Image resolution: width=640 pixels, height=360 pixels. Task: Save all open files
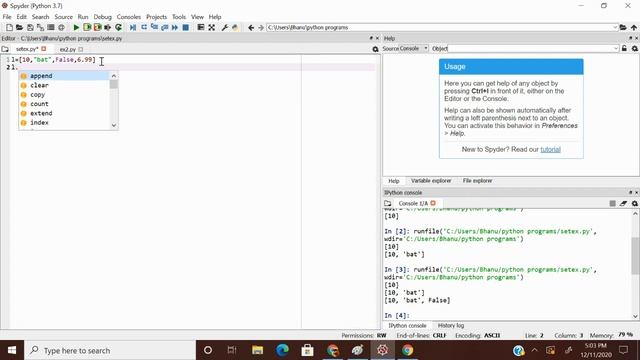click(x=40, y=27)
